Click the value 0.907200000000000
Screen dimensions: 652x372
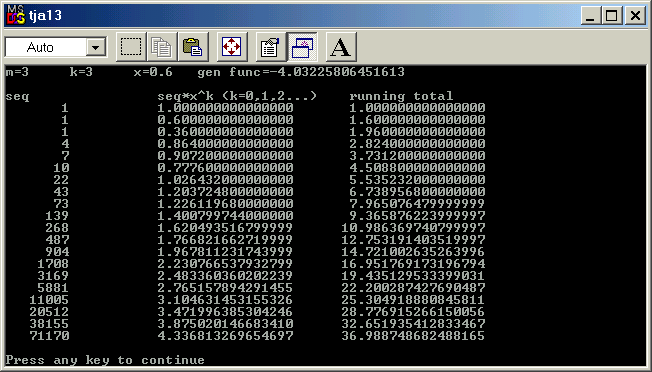(225, 156)
